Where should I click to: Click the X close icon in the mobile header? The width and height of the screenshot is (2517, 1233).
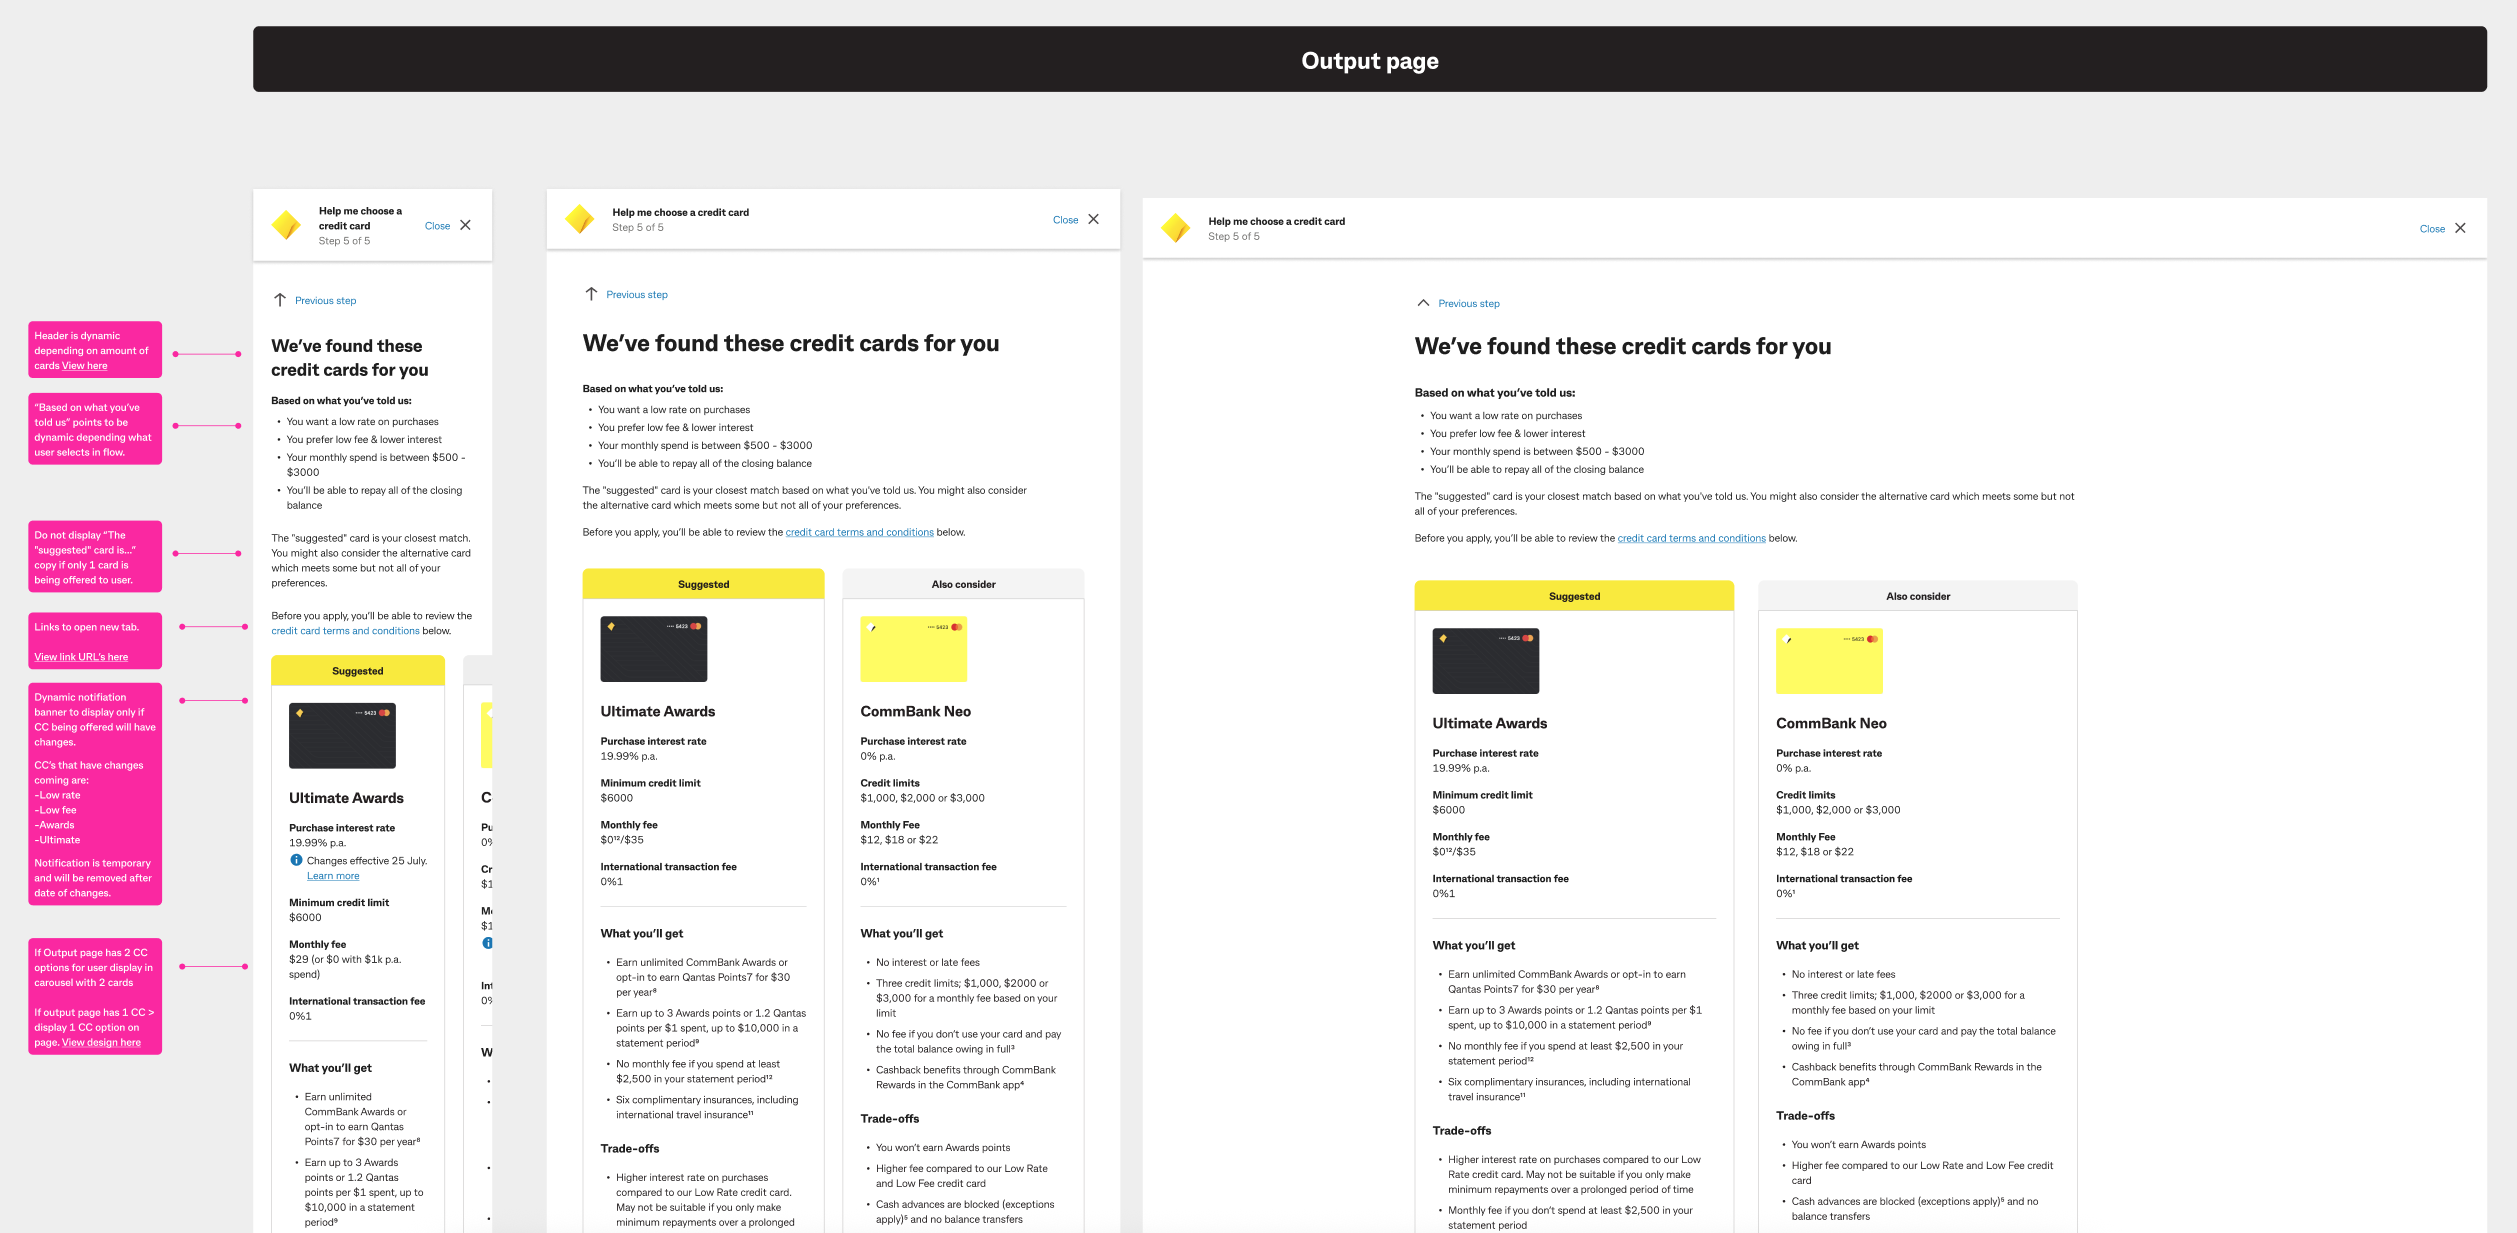click(x=465, y=225)
